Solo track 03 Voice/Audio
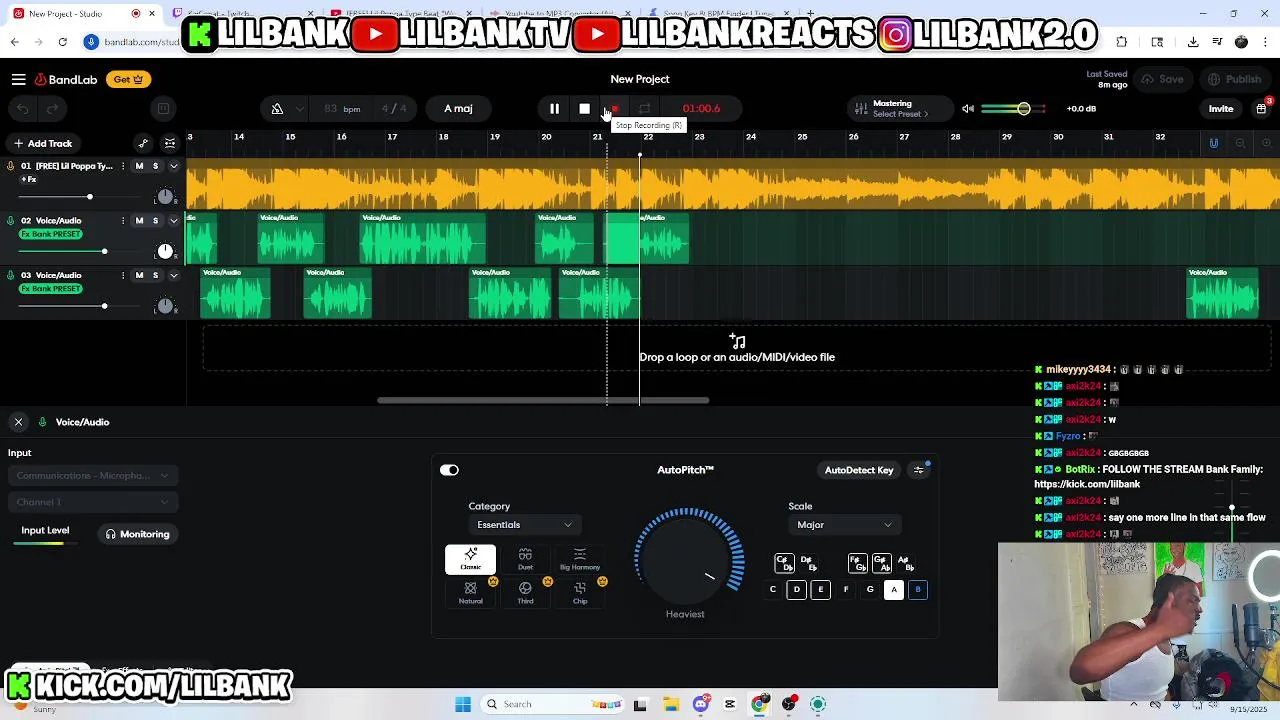 click(x=155, y=275)
